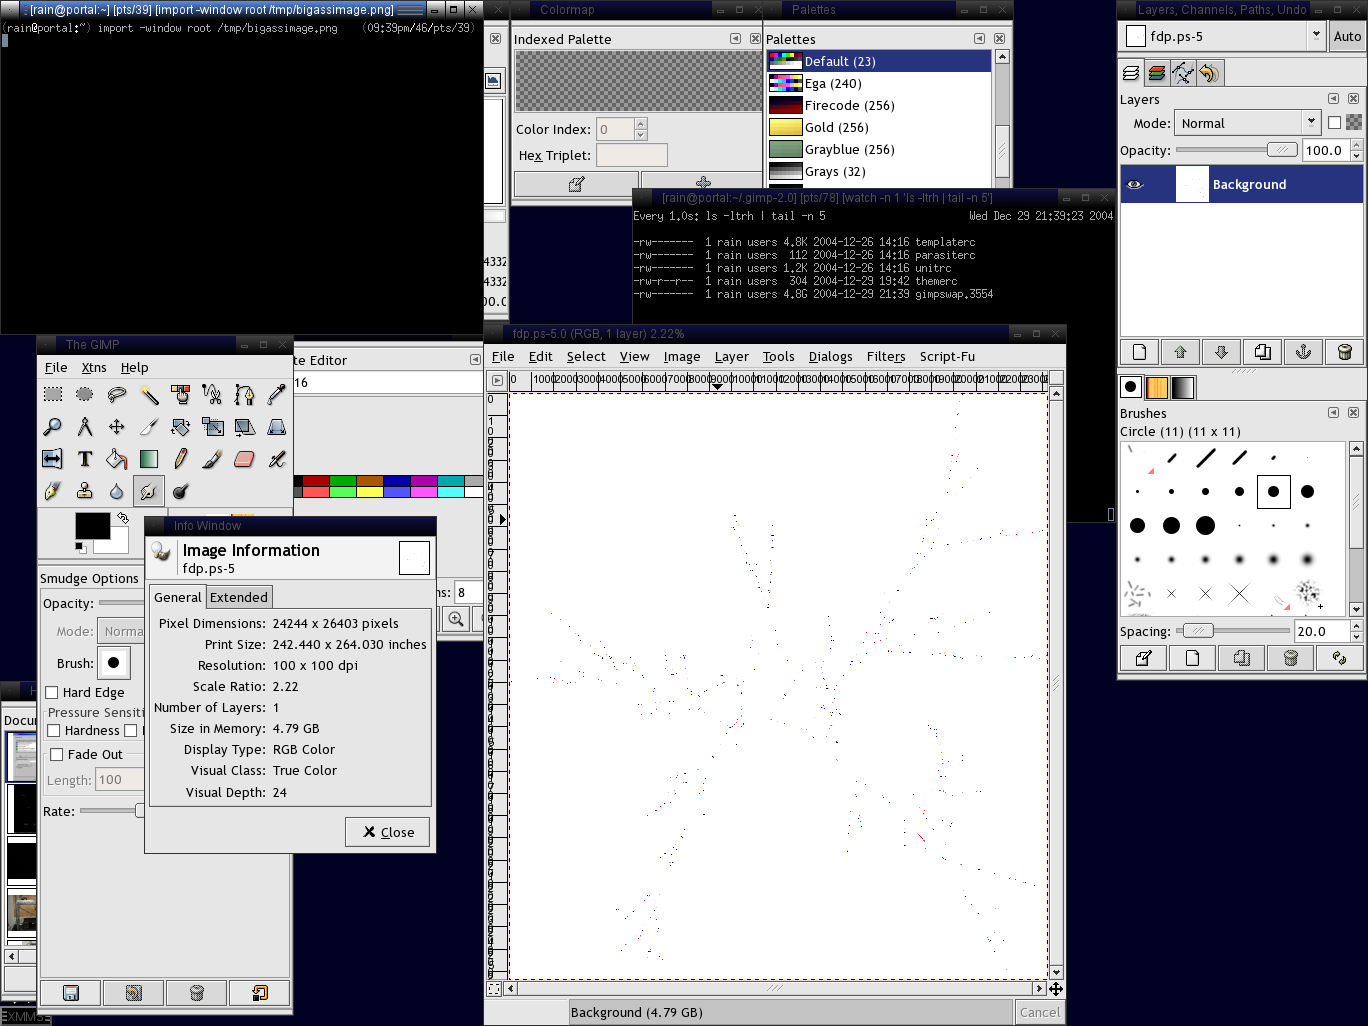Open the Indexed Palette panel menu arrow
The width and height of the screenshot is (1368, 1026).
tap(735, 39)
